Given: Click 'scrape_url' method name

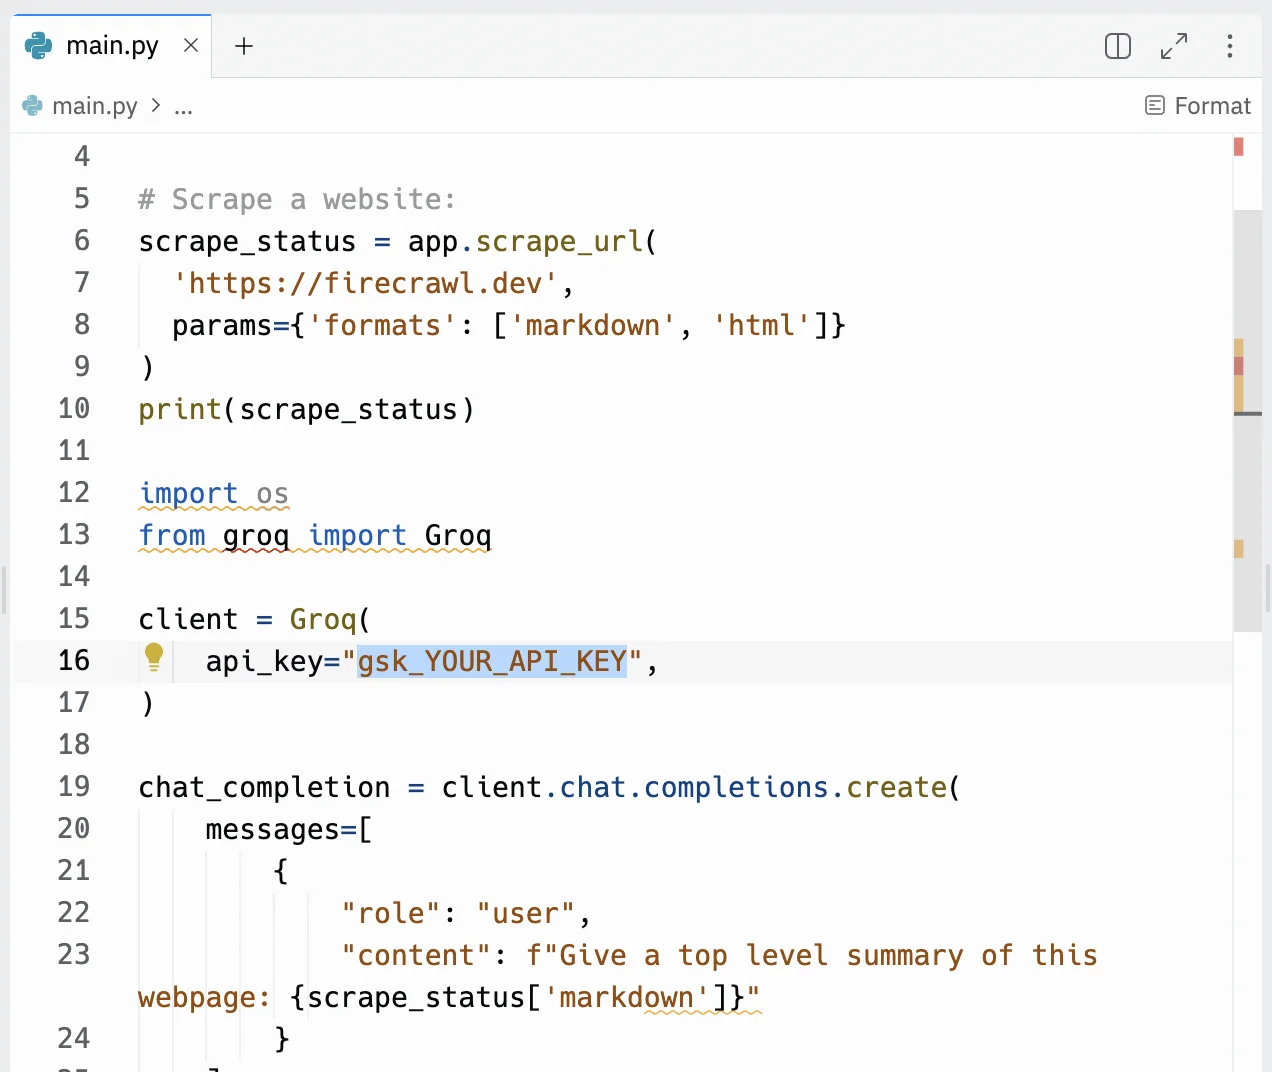Looking at the screenshot, I should point(559,241).
